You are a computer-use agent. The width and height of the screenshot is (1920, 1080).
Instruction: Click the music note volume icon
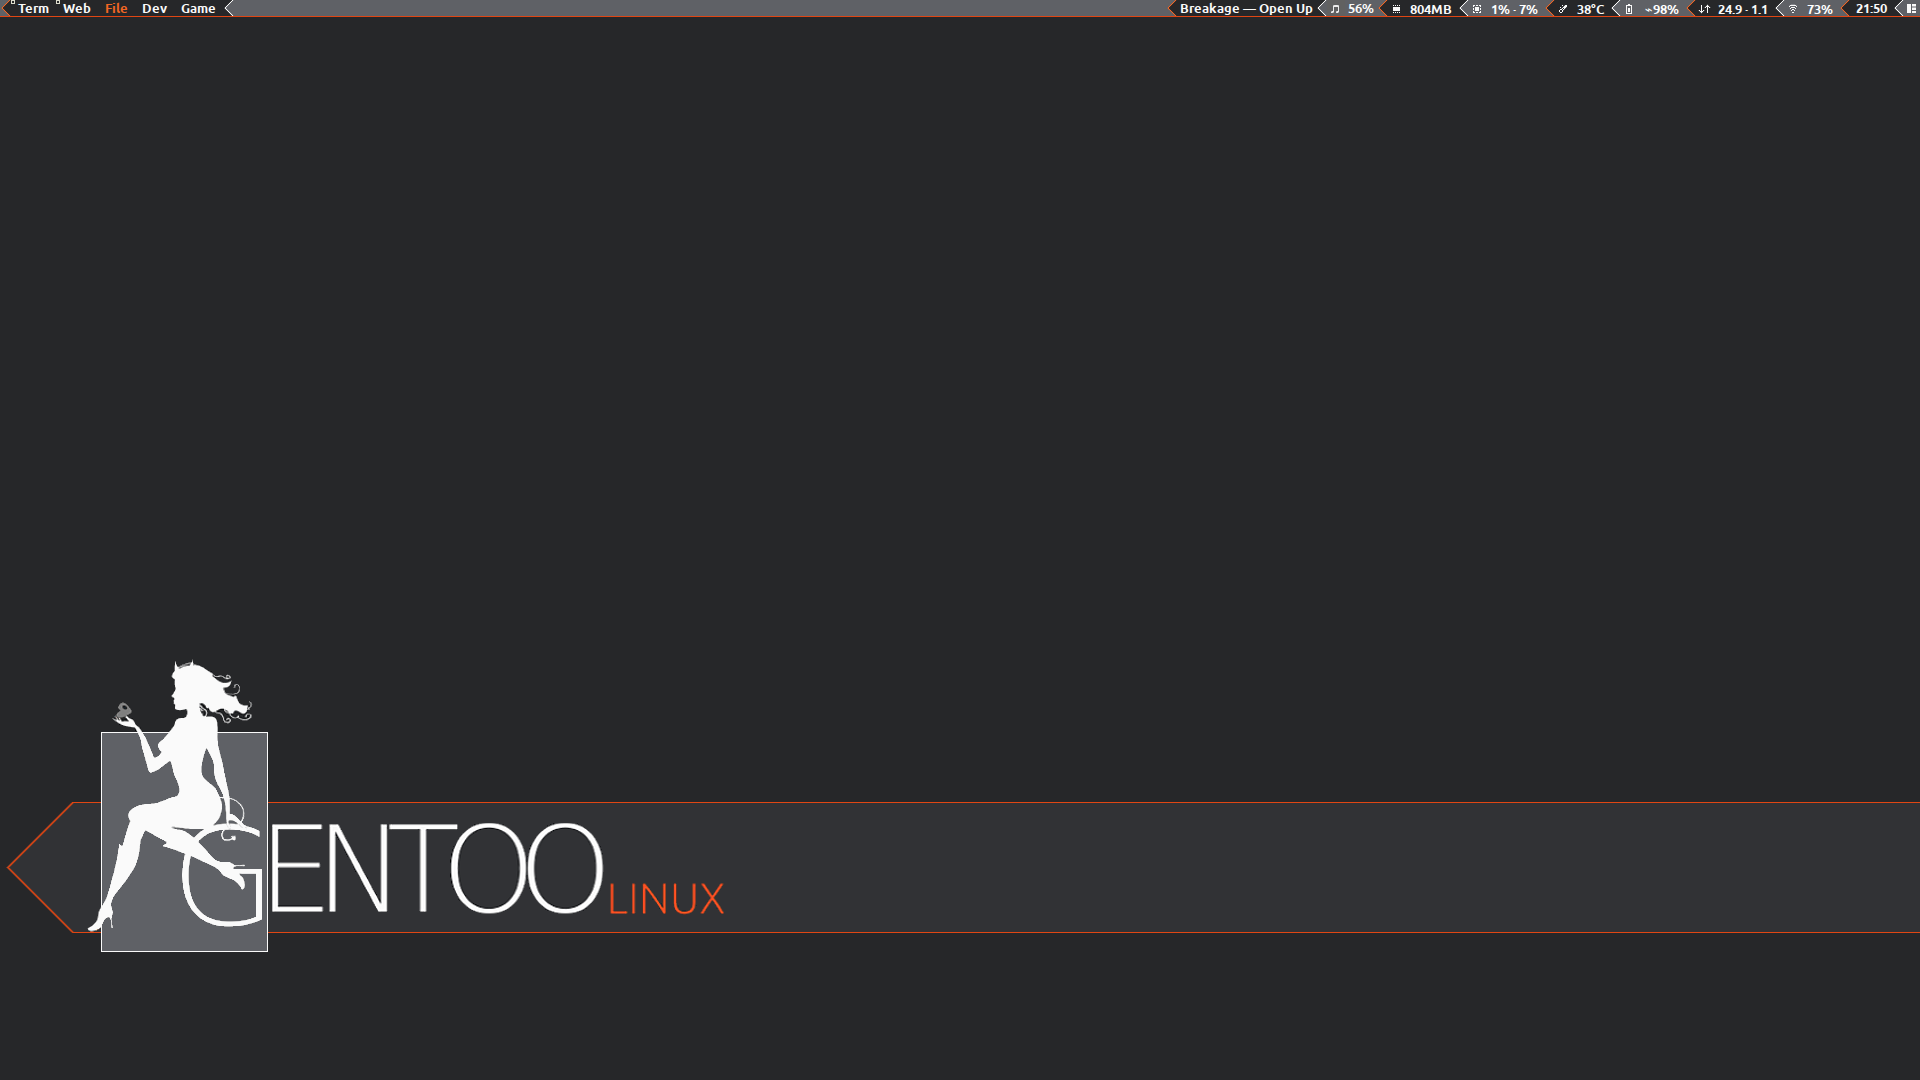(1335, 9)
